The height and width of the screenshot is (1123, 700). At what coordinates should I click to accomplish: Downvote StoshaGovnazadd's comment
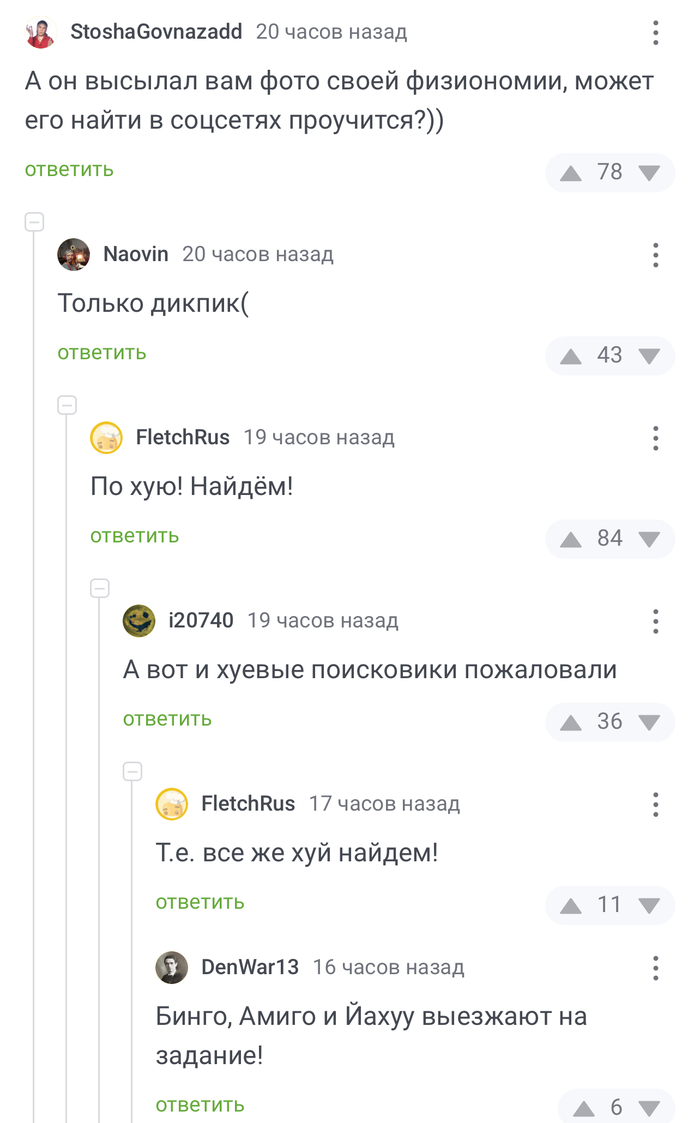pos(650,172)
